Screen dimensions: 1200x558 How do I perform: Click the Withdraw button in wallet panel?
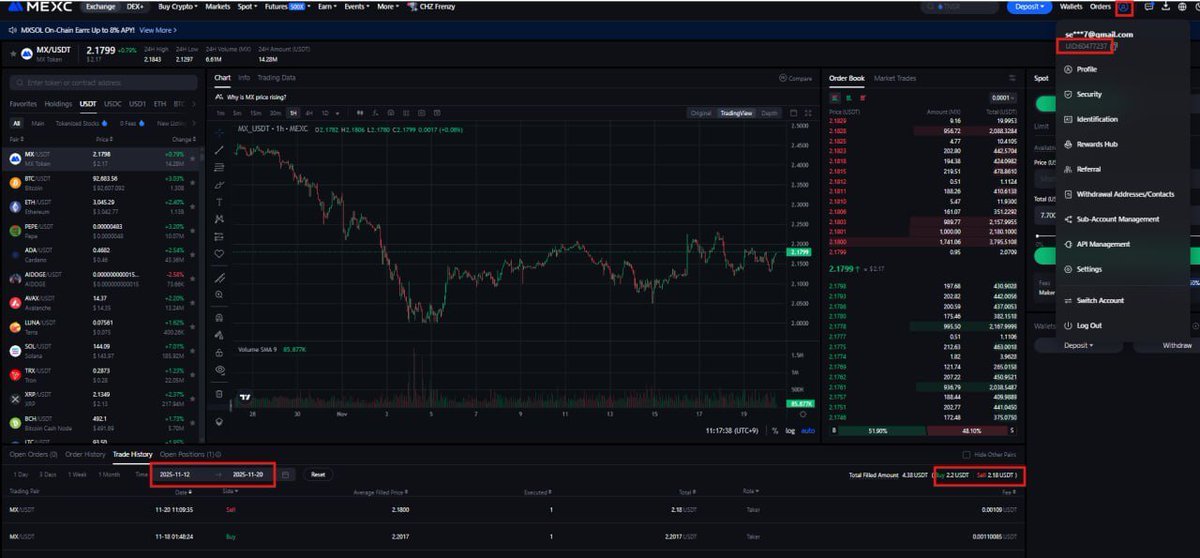pos(1177,345)
